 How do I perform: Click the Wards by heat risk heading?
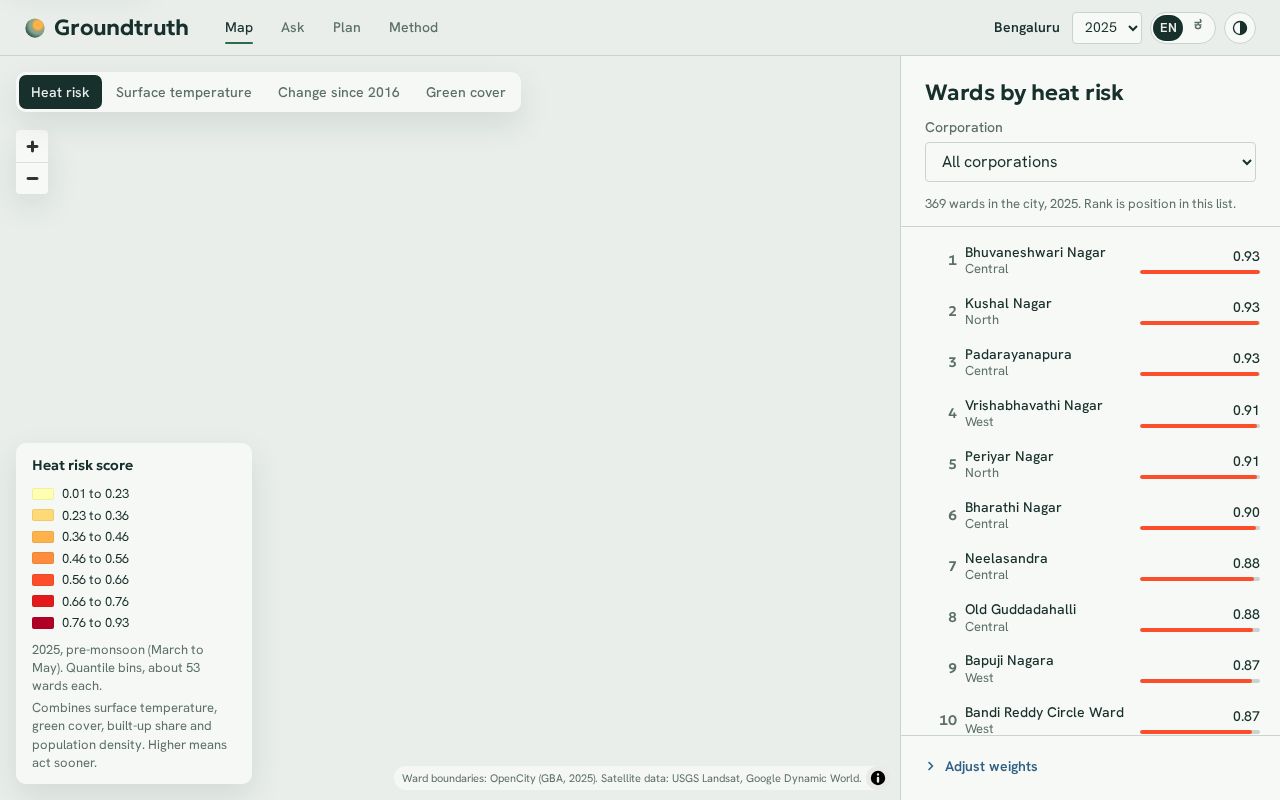tap(1024, 93)
